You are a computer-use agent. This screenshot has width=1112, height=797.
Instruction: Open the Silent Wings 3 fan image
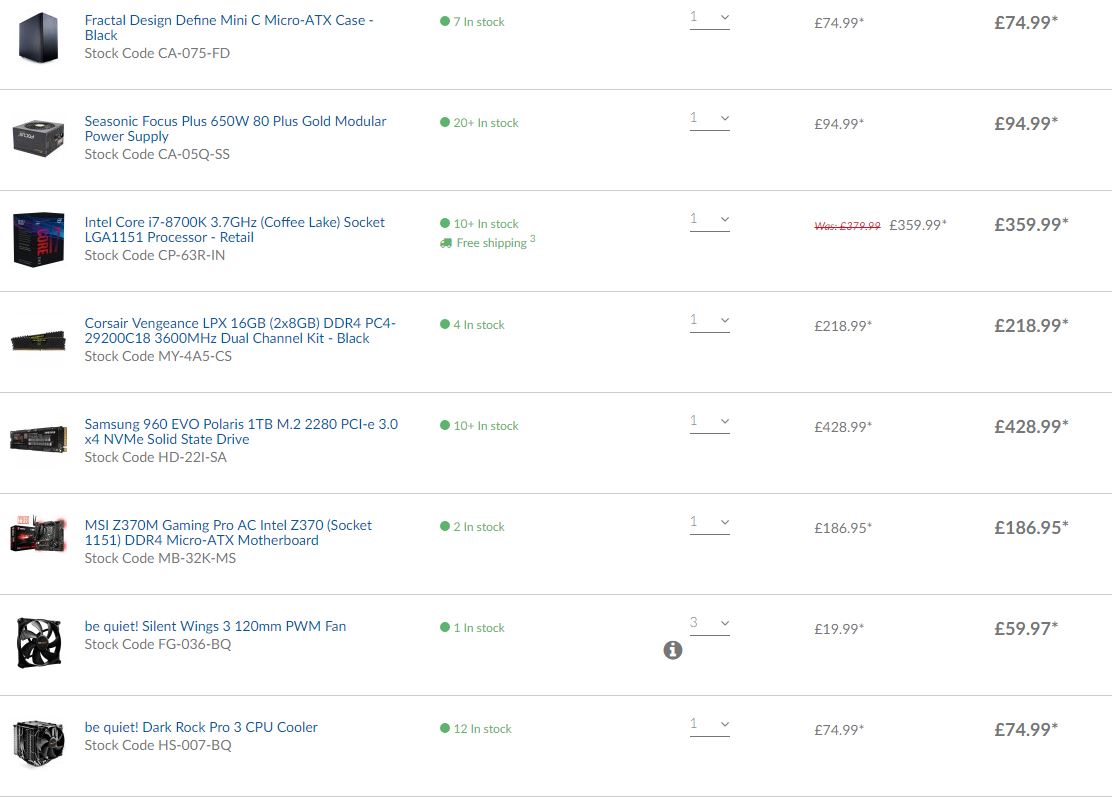(39, 642)
